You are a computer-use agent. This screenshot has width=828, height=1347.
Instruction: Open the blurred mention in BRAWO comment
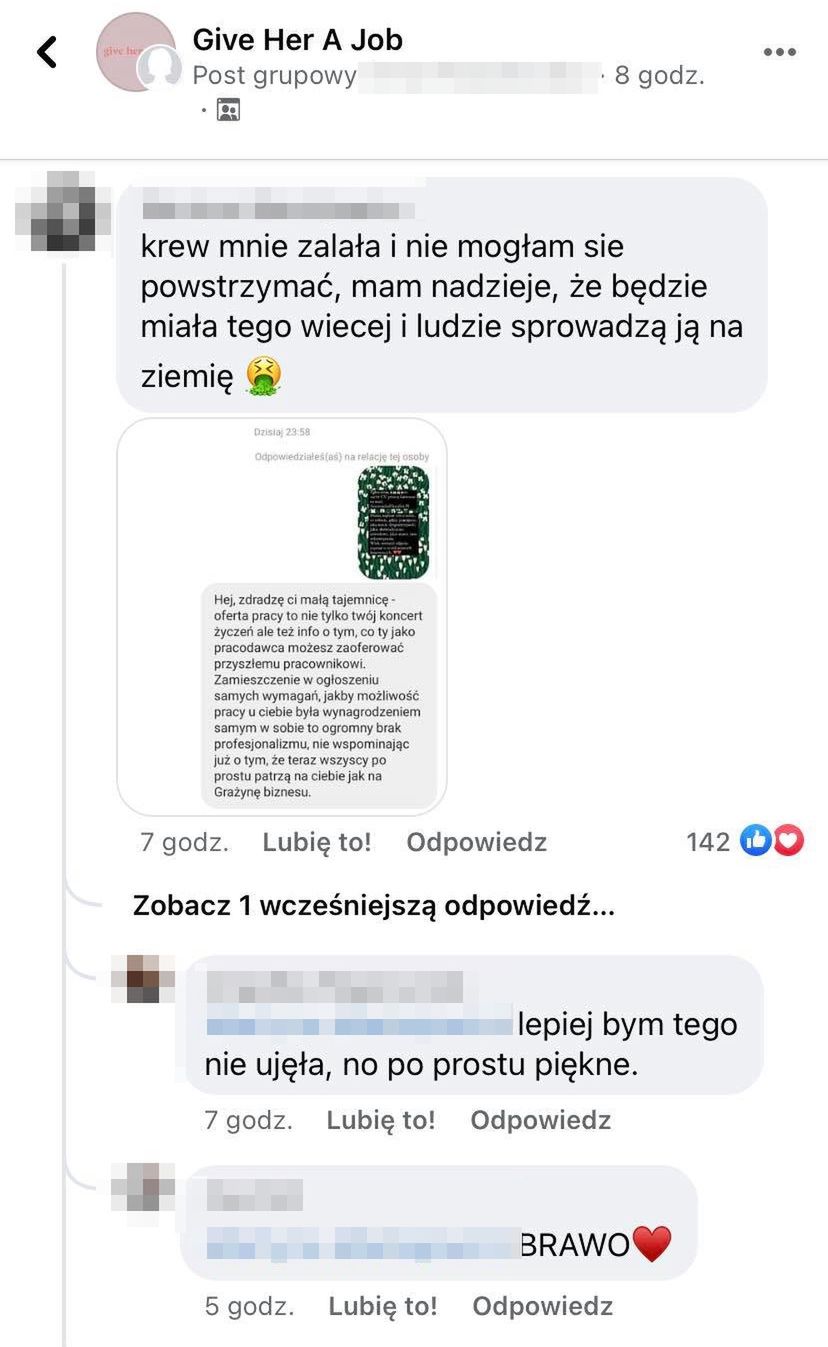tap(362, 1242)
